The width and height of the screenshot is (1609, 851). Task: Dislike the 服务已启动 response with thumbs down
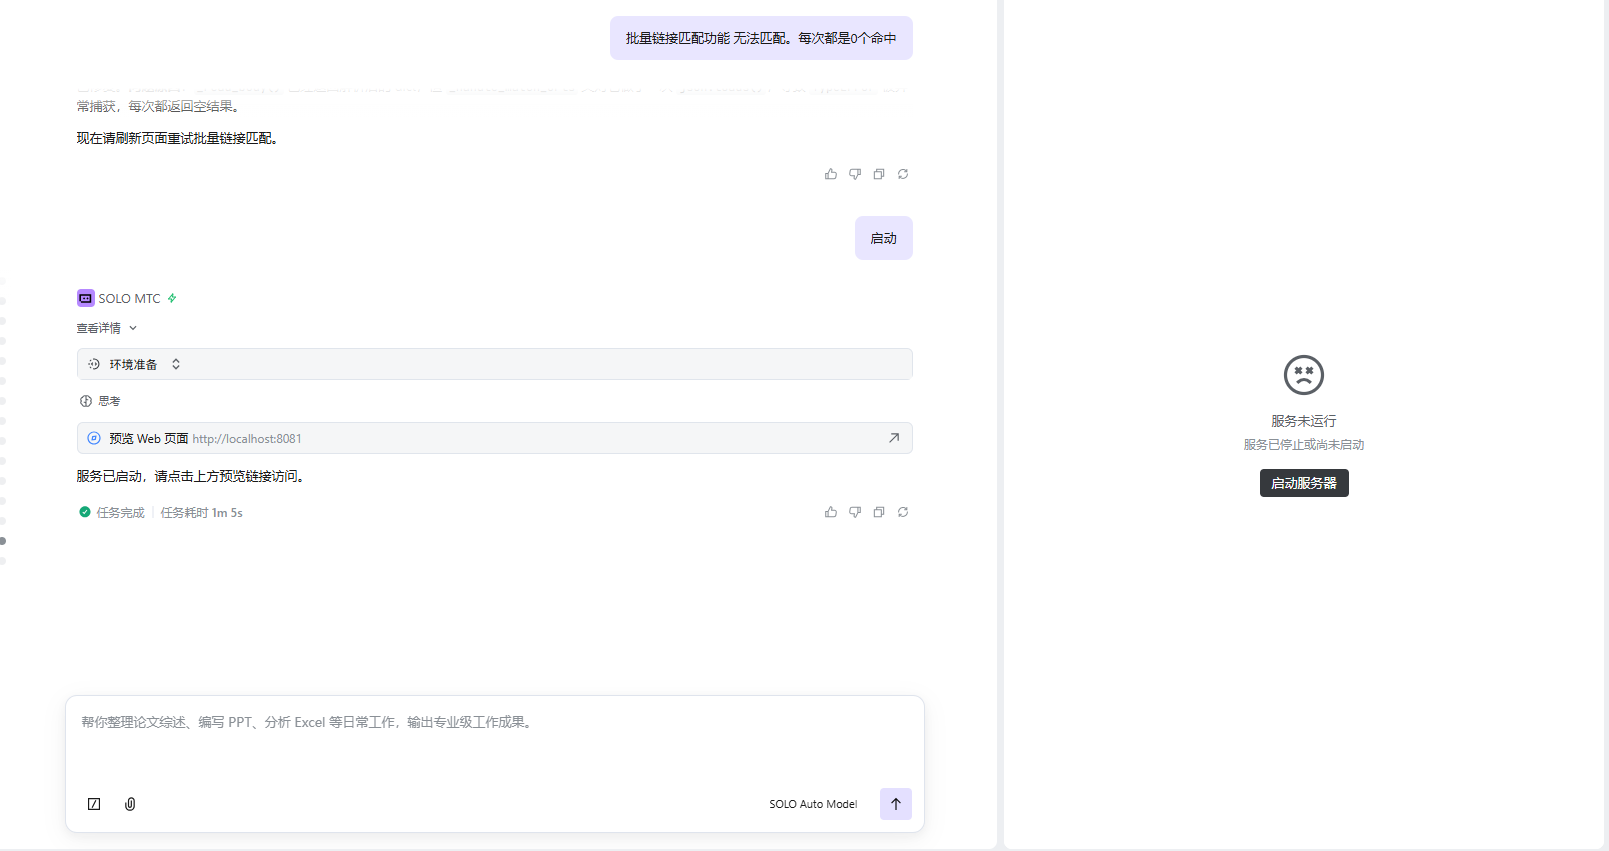855,512
